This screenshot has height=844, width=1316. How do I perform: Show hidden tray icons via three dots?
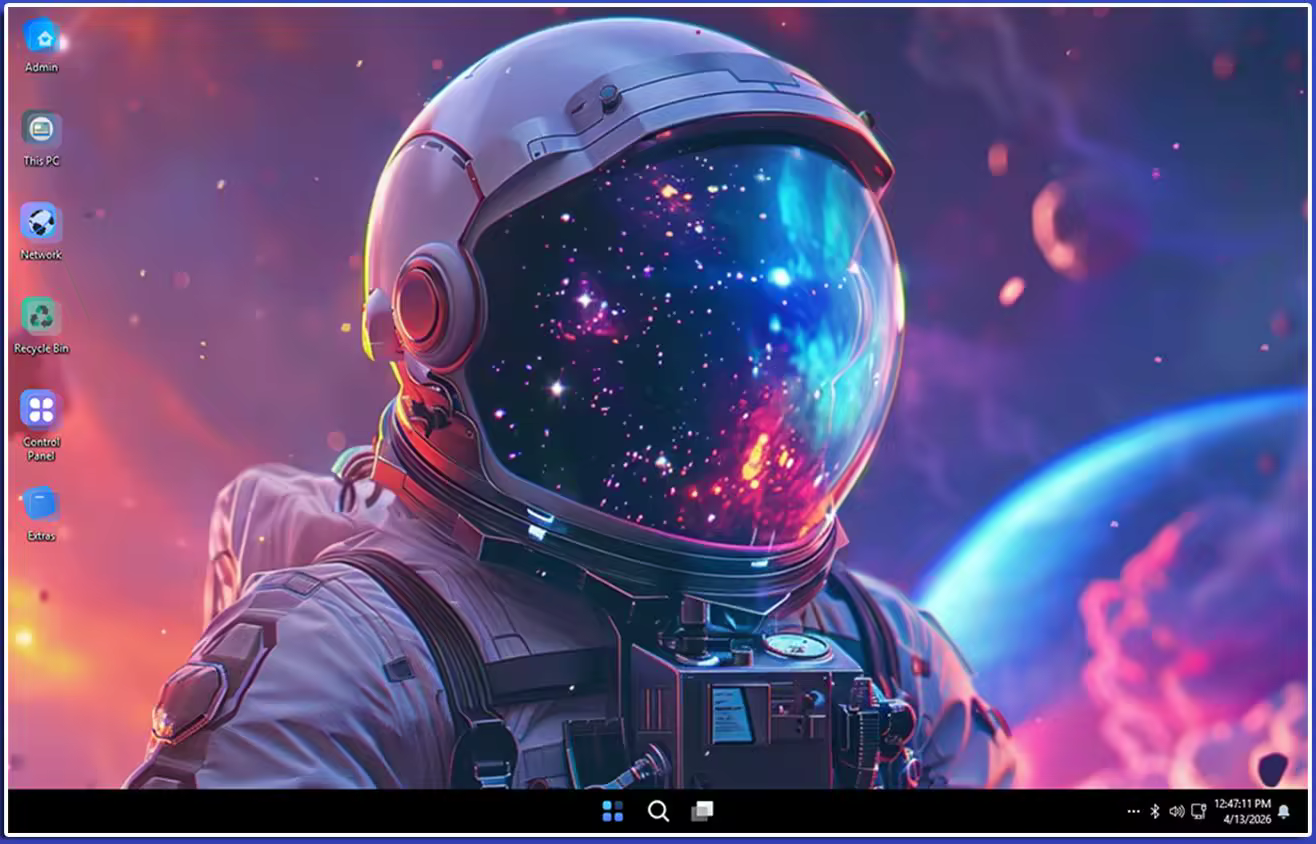pyautogui.click(x=1133, y=811)
